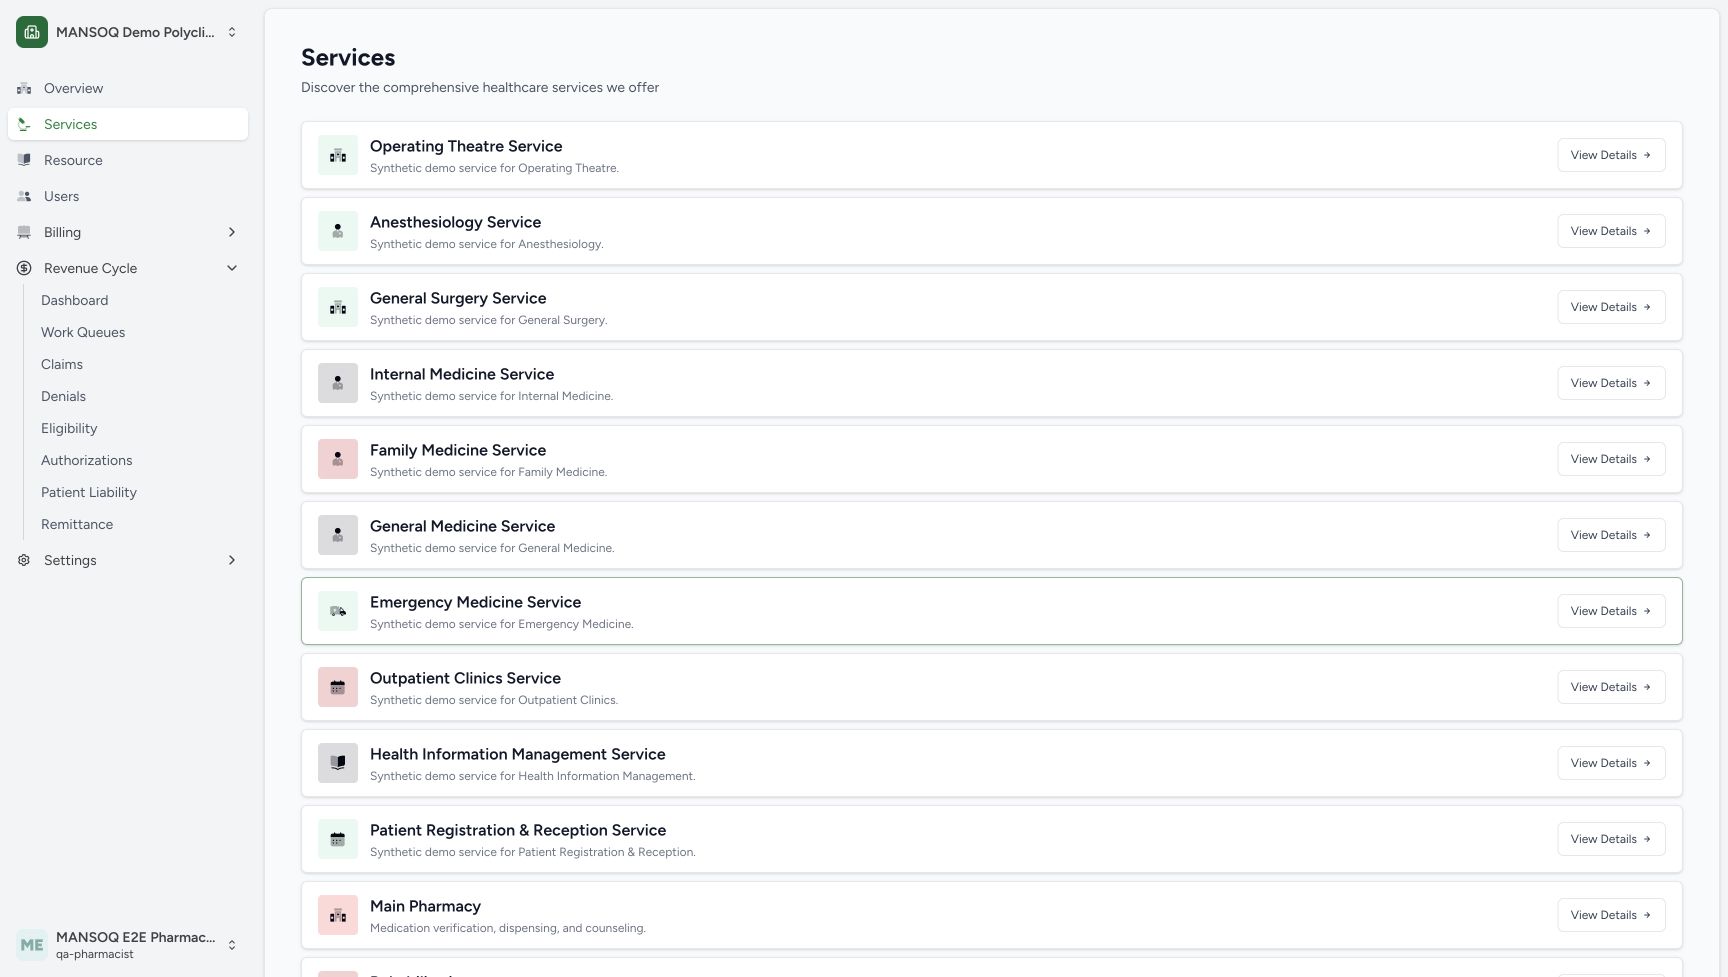
Task: Open the user account menu chevron
Action: click(x=232, y=944)
